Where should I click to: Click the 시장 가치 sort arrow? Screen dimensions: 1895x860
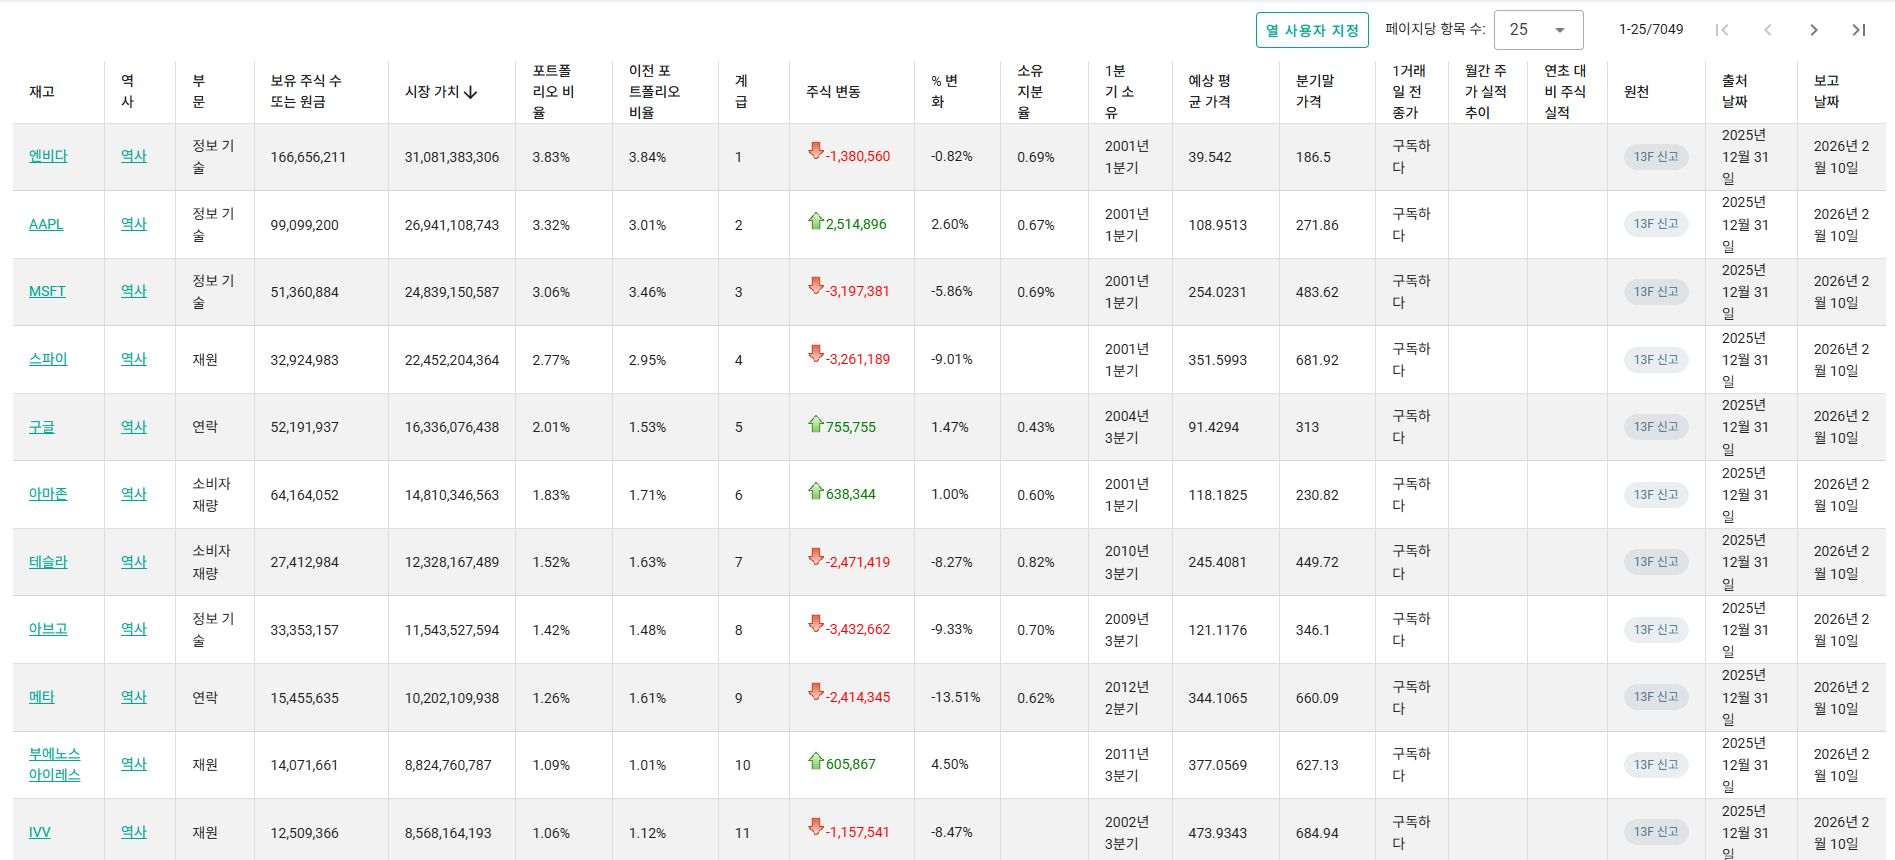click(471, 92)
